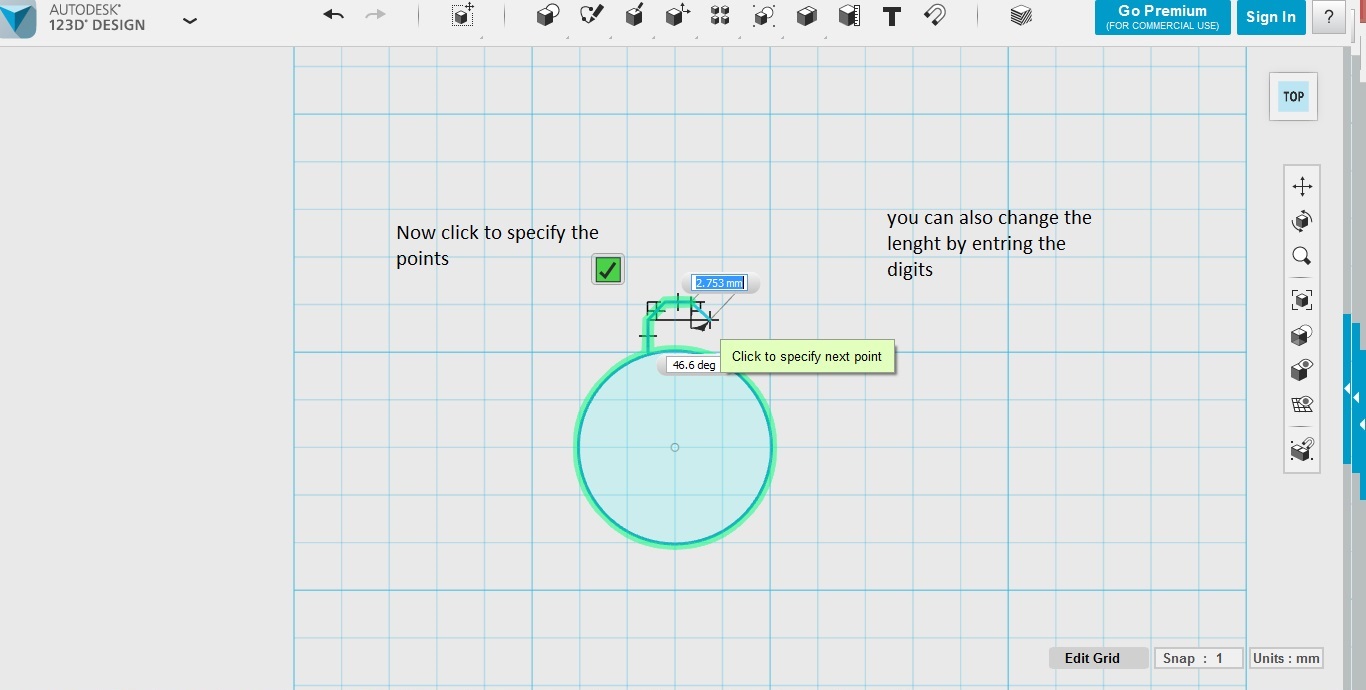Select the Orbit tool in the navigation bar
Image resolution: width=1366 pixels, height=690 pixels.
(x=1302, y=221)
